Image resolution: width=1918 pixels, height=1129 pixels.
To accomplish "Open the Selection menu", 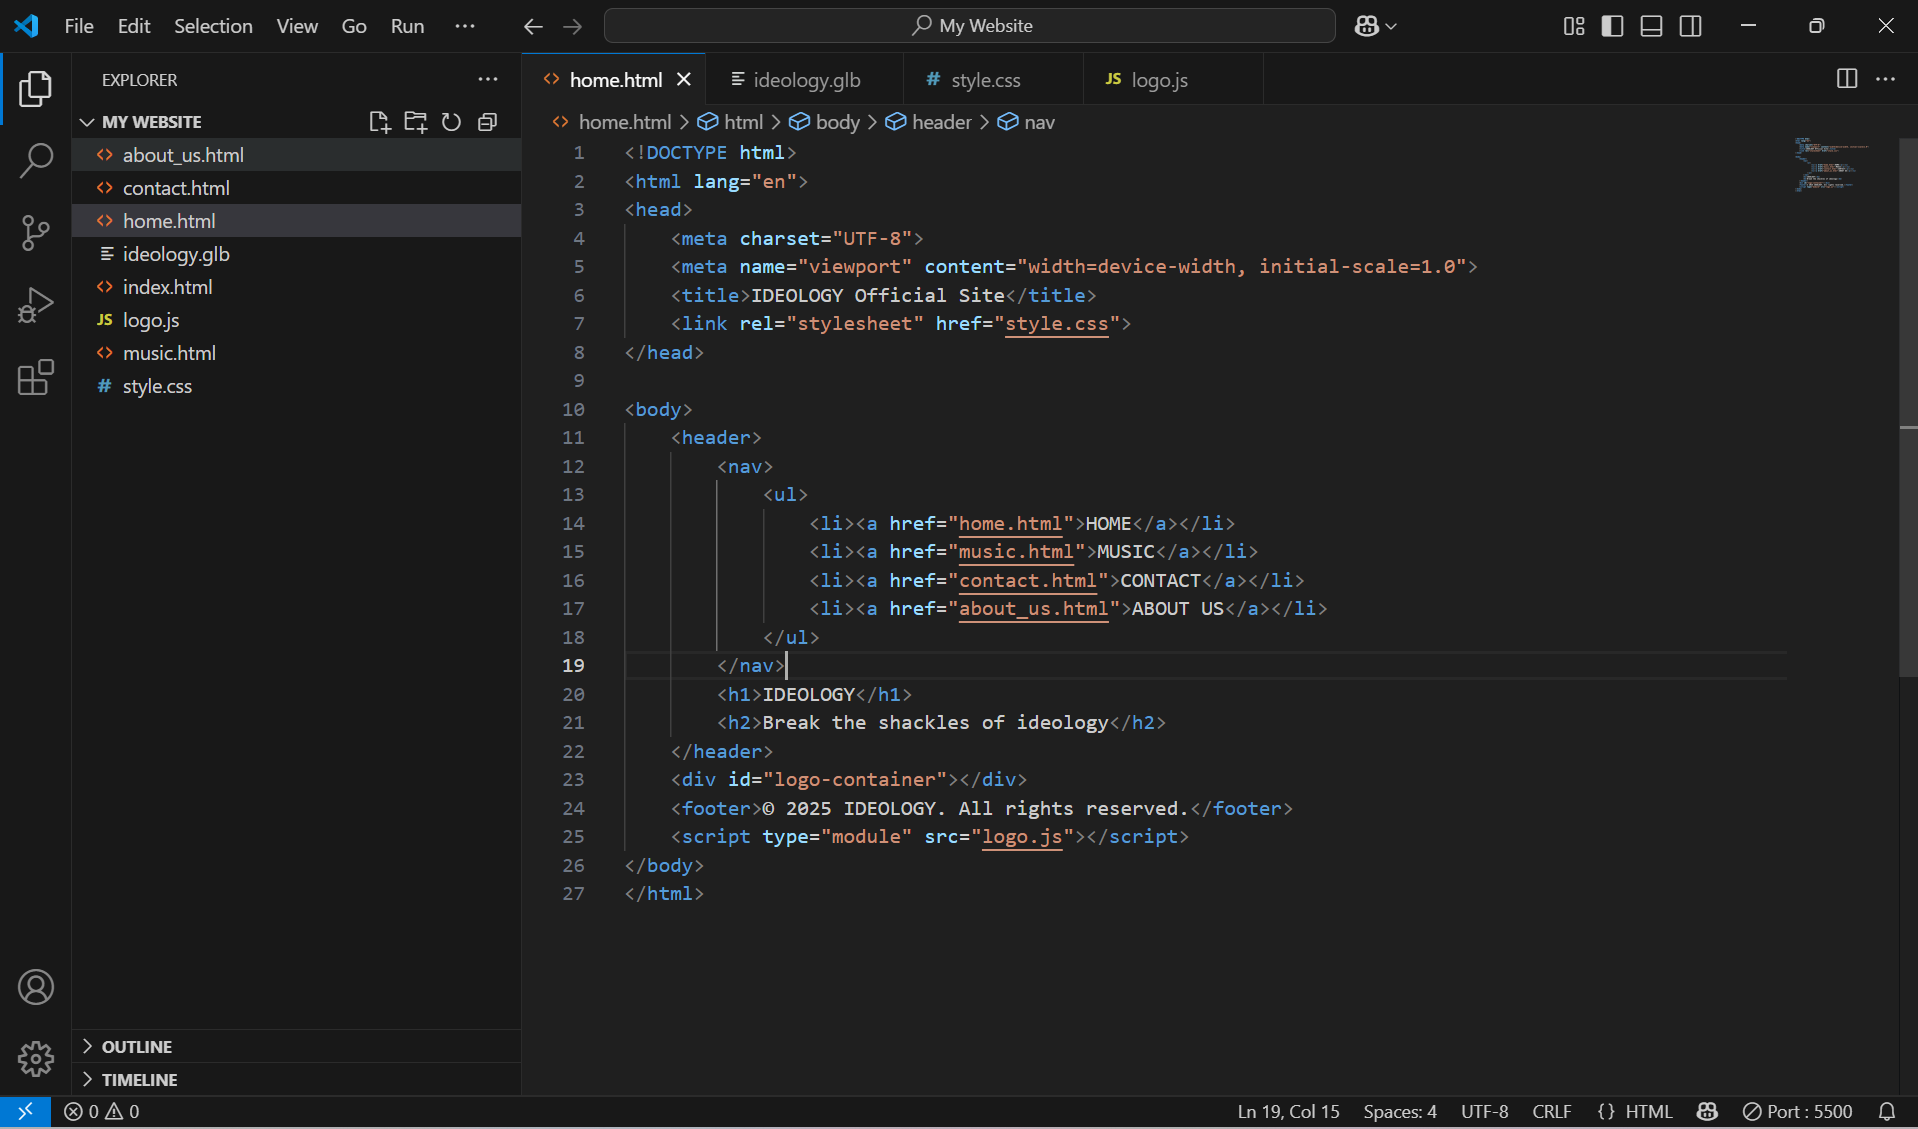I will click(x=213, y=26).
